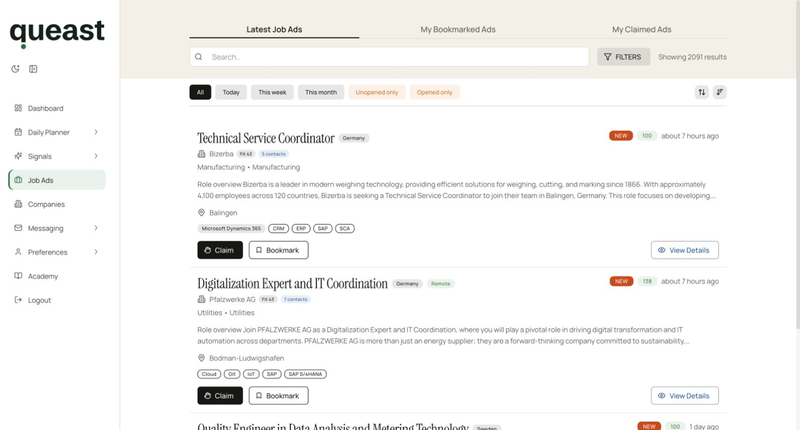Viewport: 800px width, 430px height.
Task: Click Bizerba company building icon
Action: 202,154
